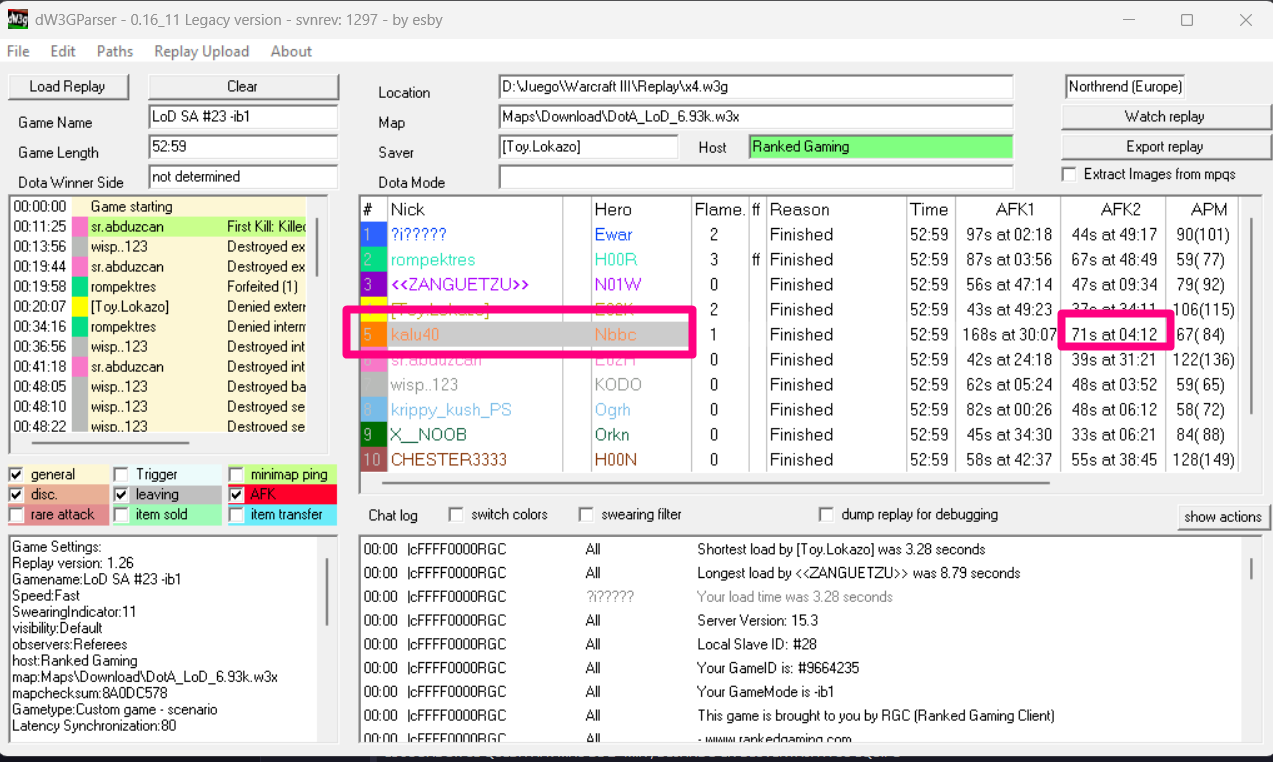Enable the item transfer checkbox

236,514
